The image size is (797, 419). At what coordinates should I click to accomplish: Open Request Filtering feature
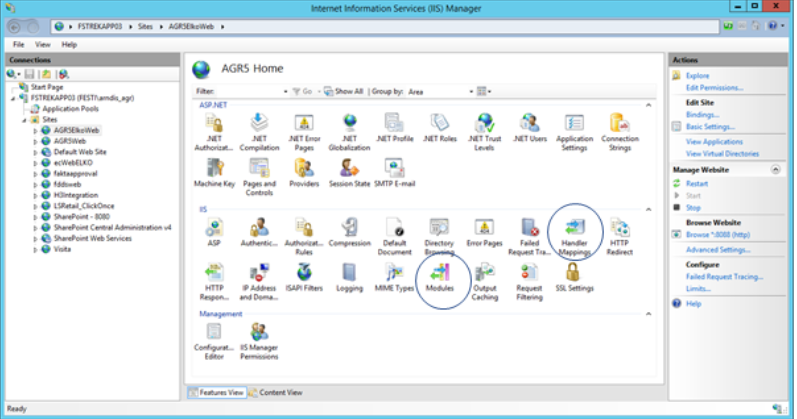pos(530,282)
